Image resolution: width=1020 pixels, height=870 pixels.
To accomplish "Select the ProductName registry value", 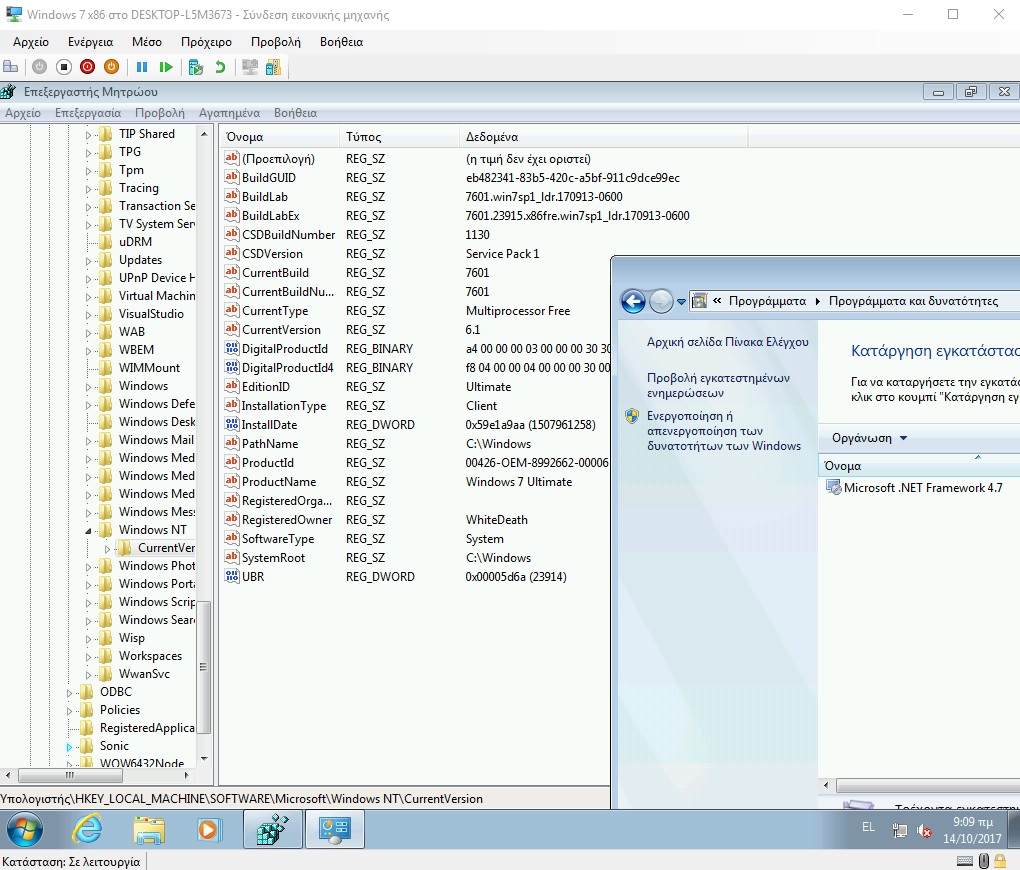I will pyautogui.click(x=279, y=482).
